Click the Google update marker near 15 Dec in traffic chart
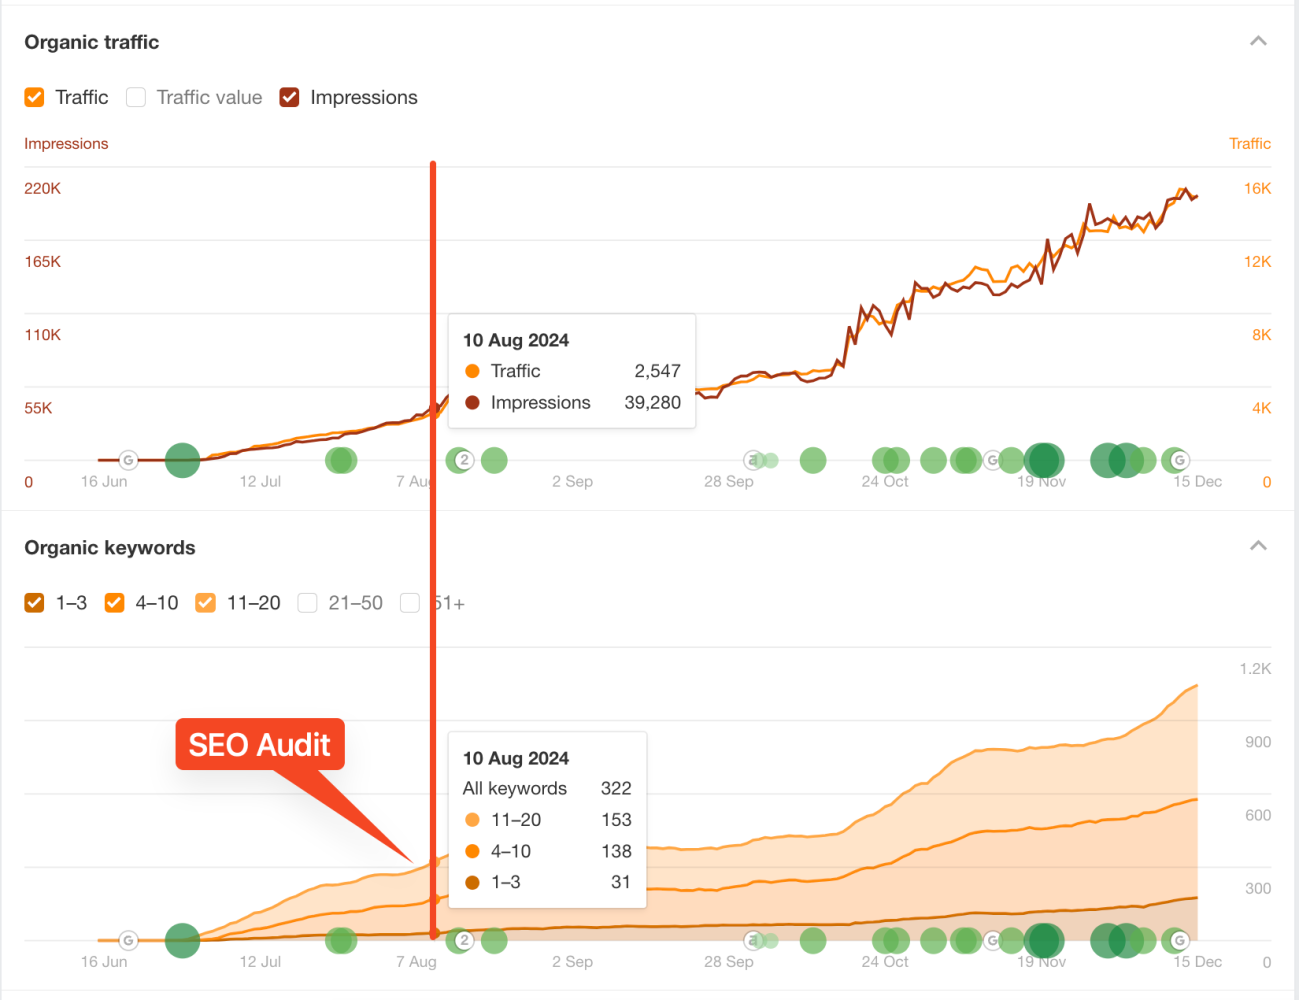The height and width of the screenshot is (1000, 1299). click(1180, 460)
